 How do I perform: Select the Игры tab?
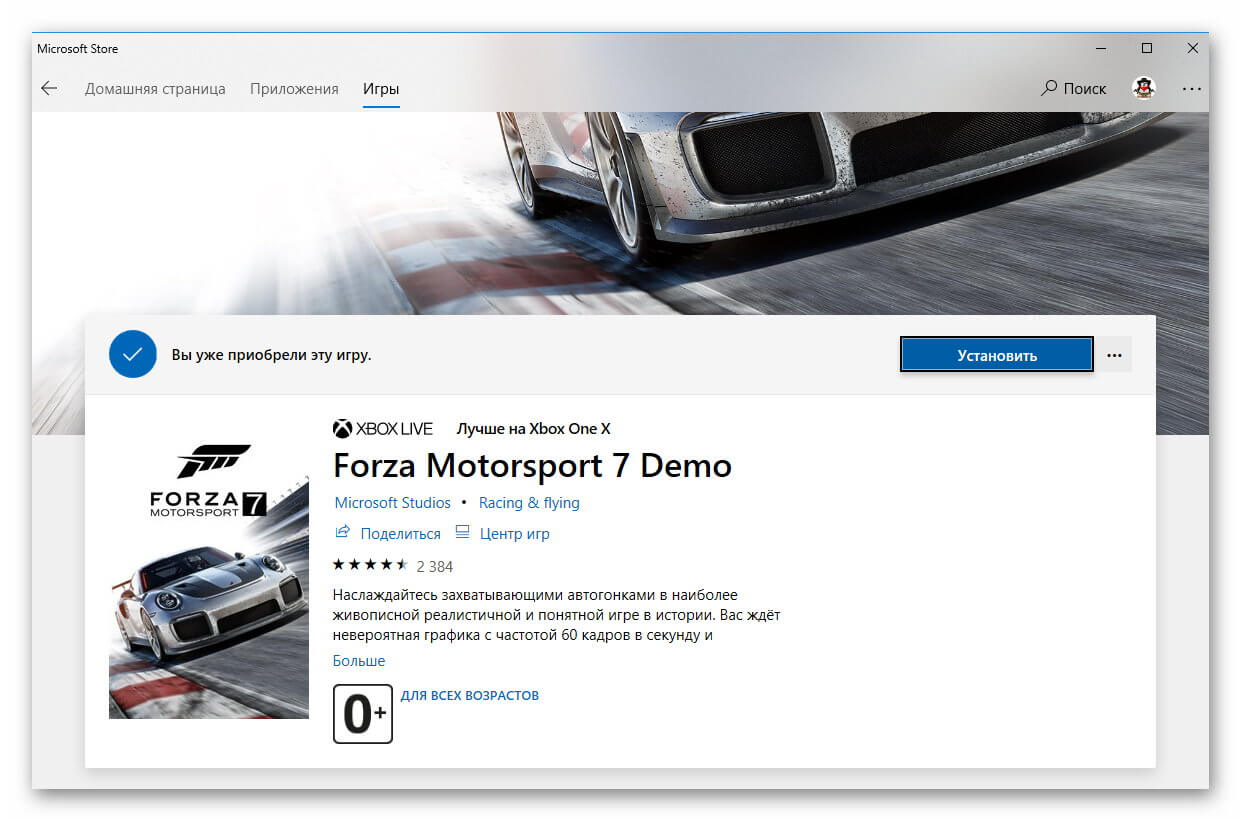[x=381, y=89]
